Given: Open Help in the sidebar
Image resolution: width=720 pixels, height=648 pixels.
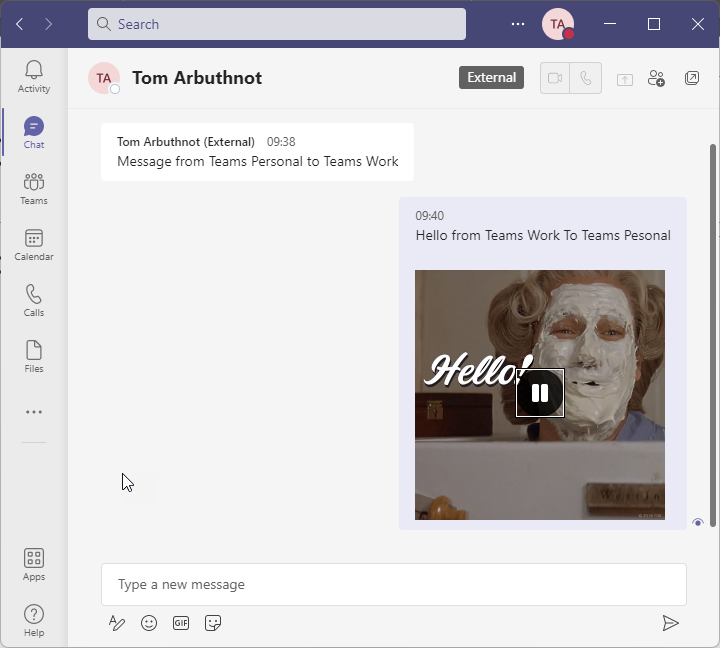Looking at the screenshot, I should coord(34,620).
